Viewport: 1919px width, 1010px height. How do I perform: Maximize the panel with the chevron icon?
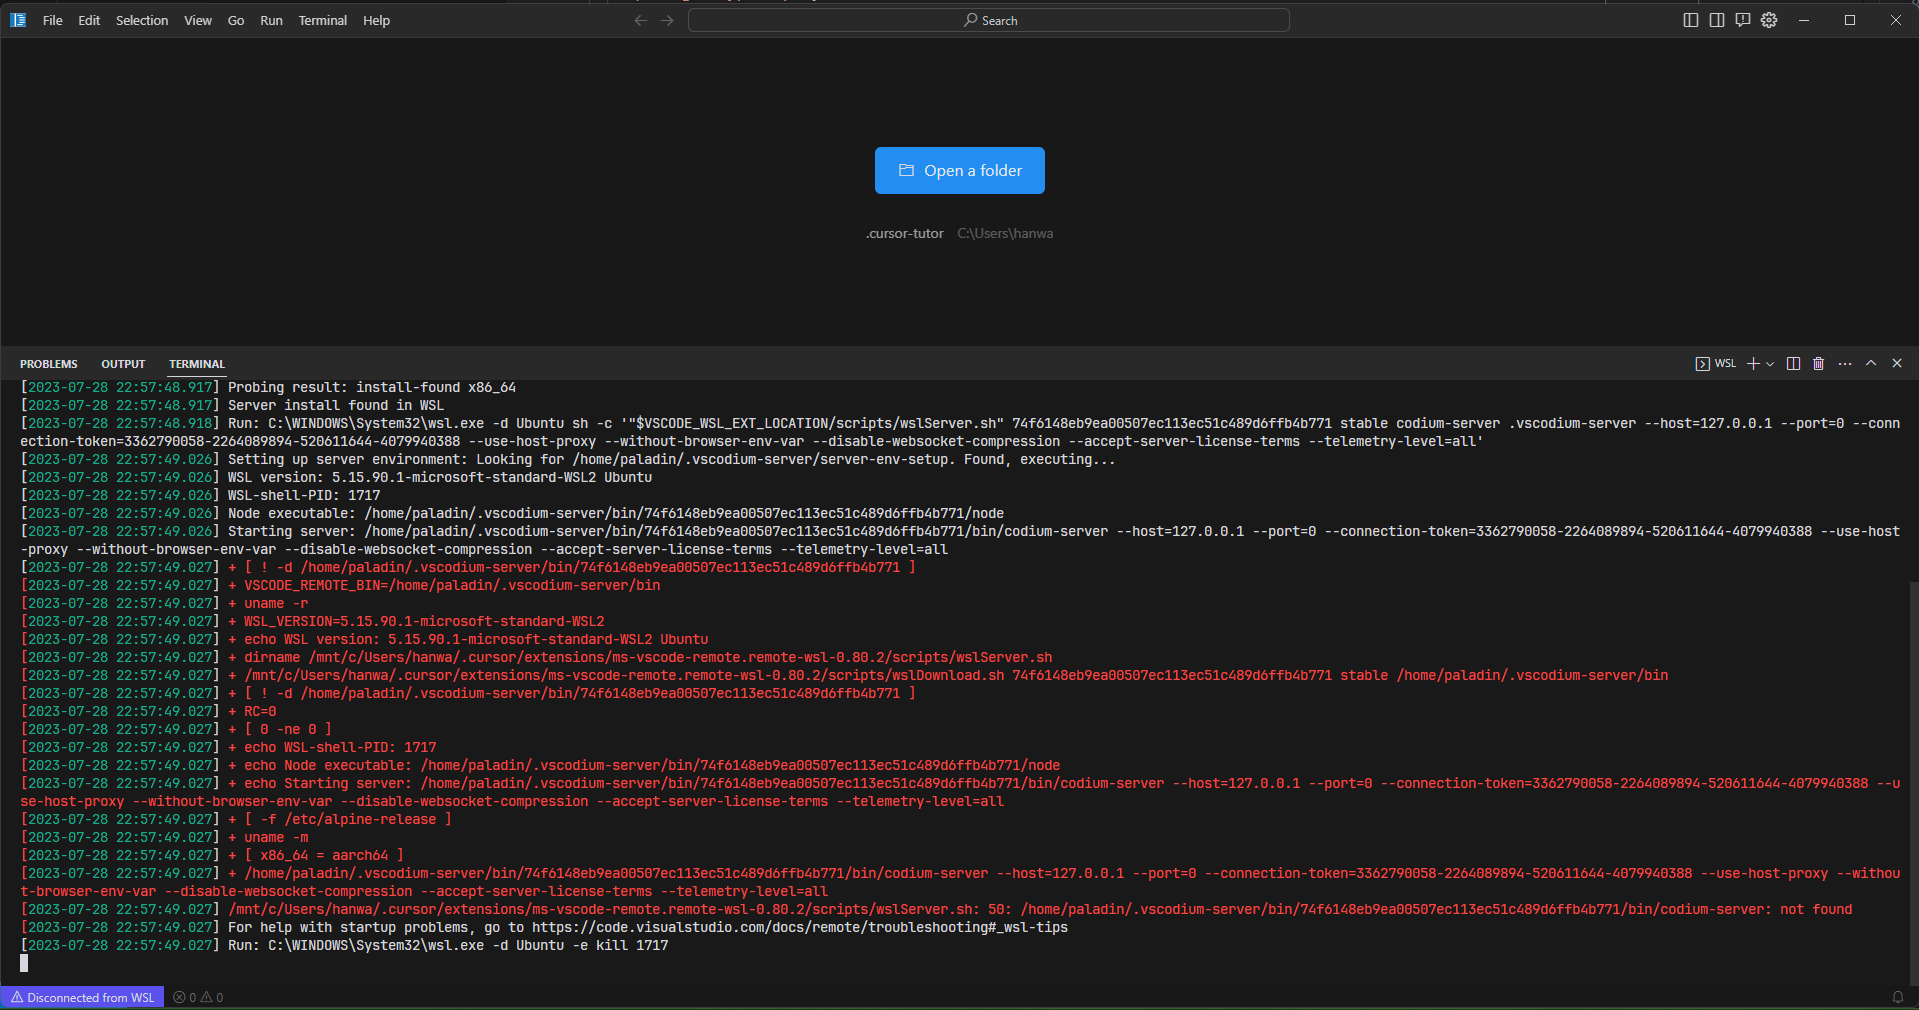coord(1870,364)
